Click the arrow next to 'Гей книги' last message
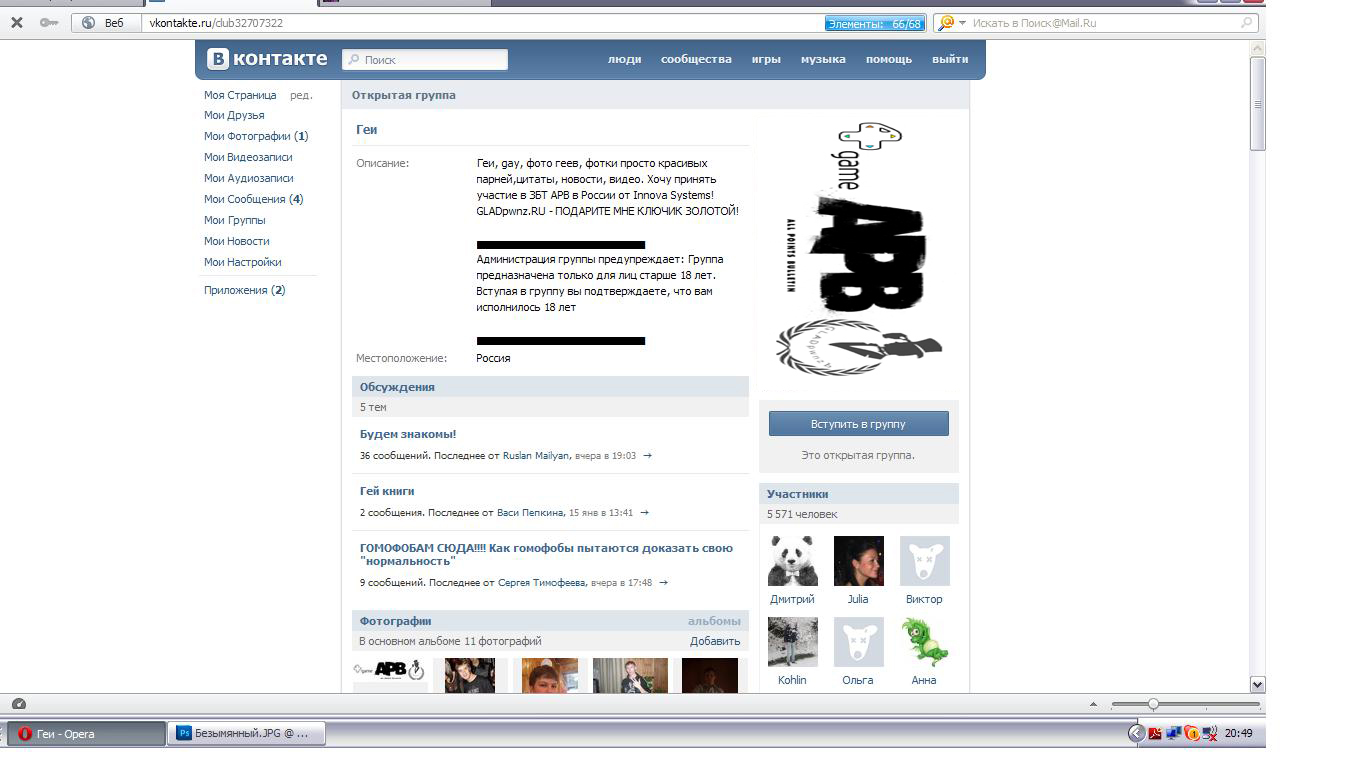The image size is (1366, 768). pyautogui.click(x=644, y=512)
